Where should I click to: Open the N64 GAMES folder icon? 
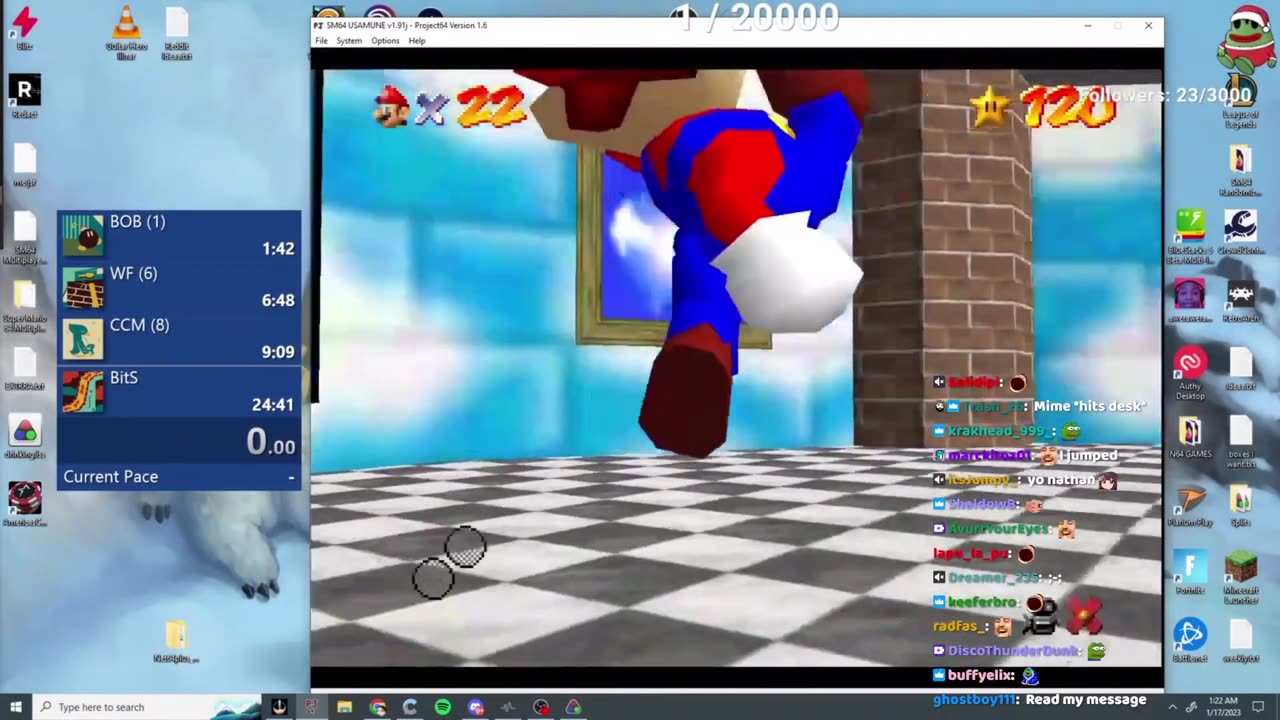pos(1190,436)
